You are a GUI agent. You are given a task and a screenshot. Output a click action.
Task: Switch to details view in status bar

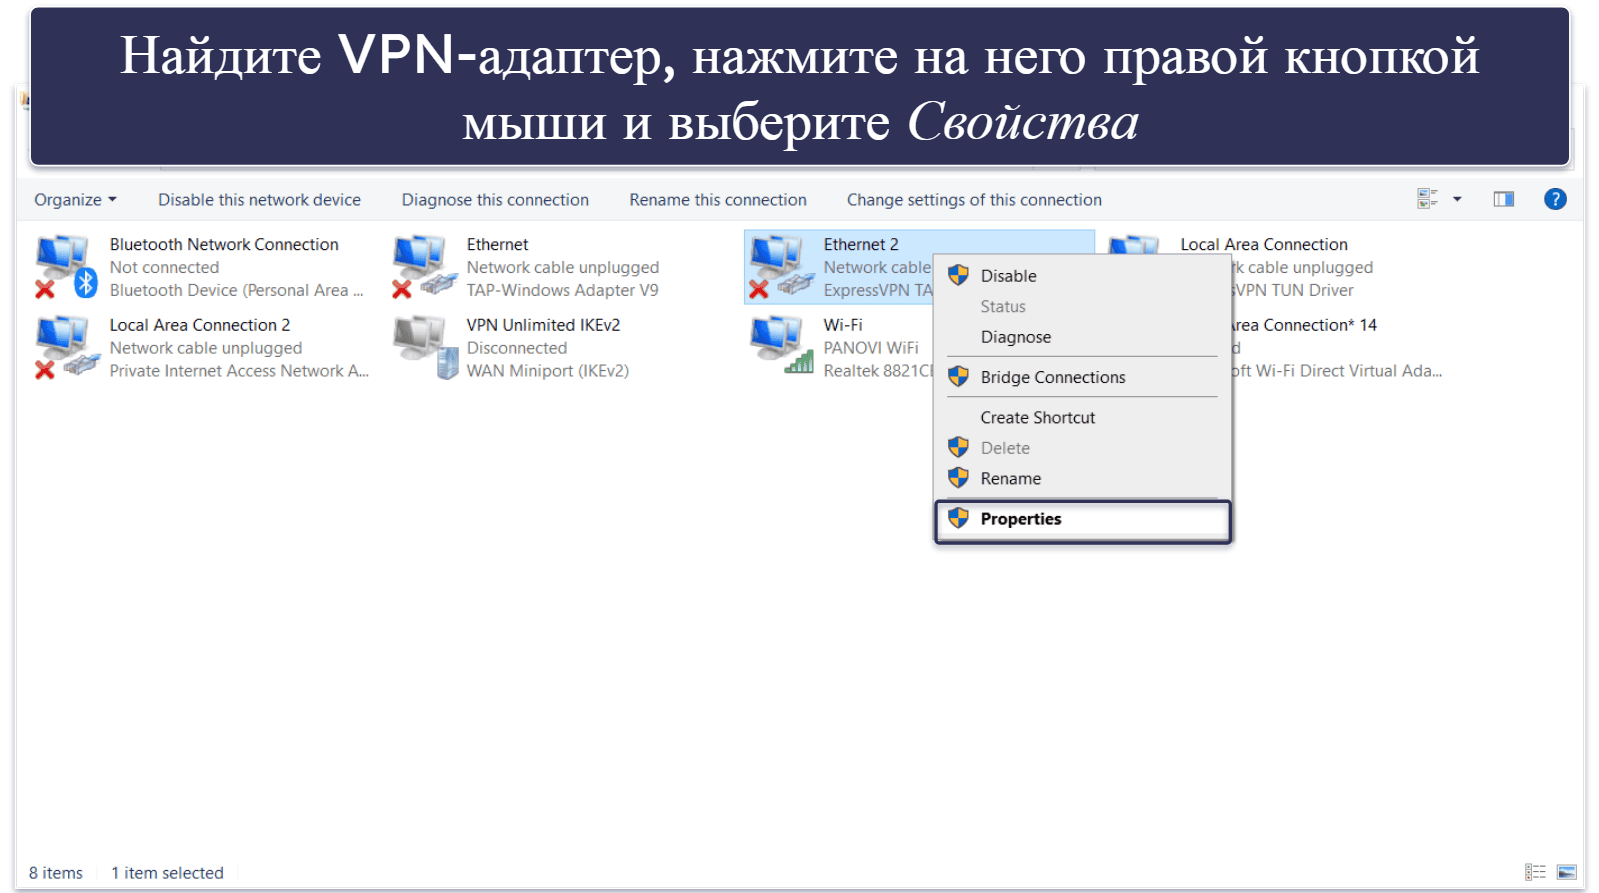(x=1535, y=872)
